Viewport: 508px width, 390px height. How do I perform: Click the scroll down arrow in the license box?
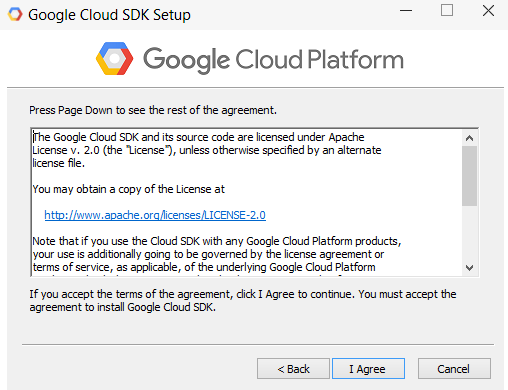coord(470,268)
